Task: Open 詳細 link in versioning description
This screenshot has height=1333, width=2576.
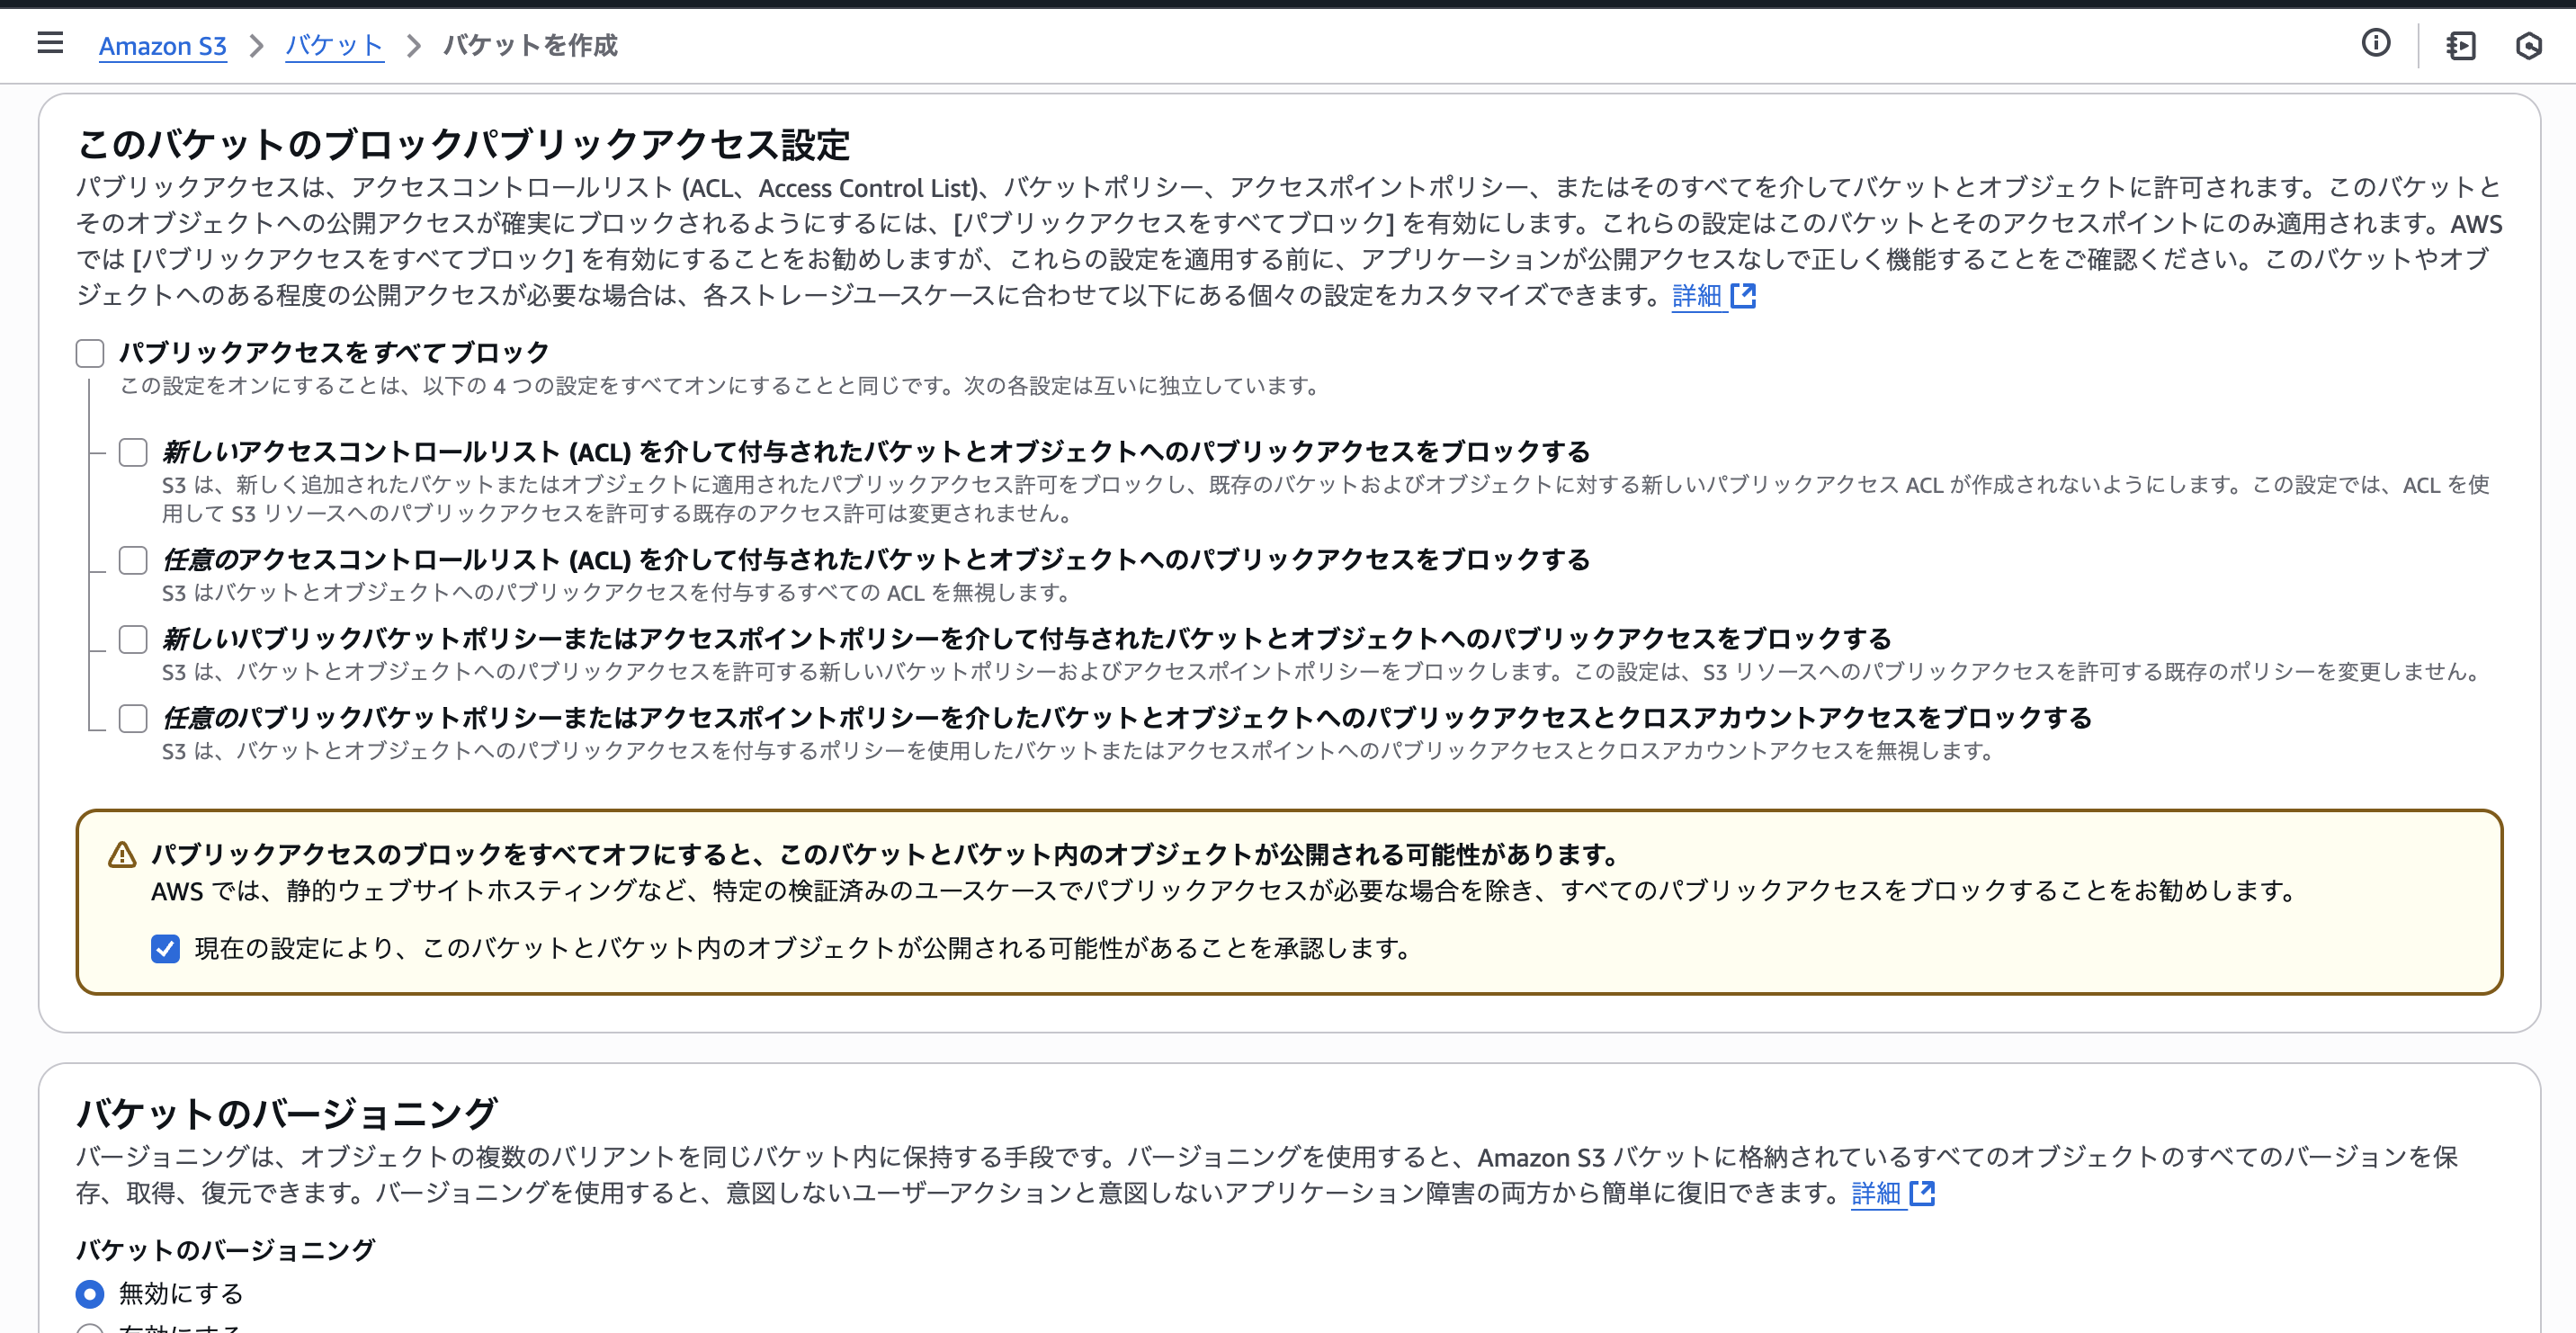Action: (1876, 1193)
